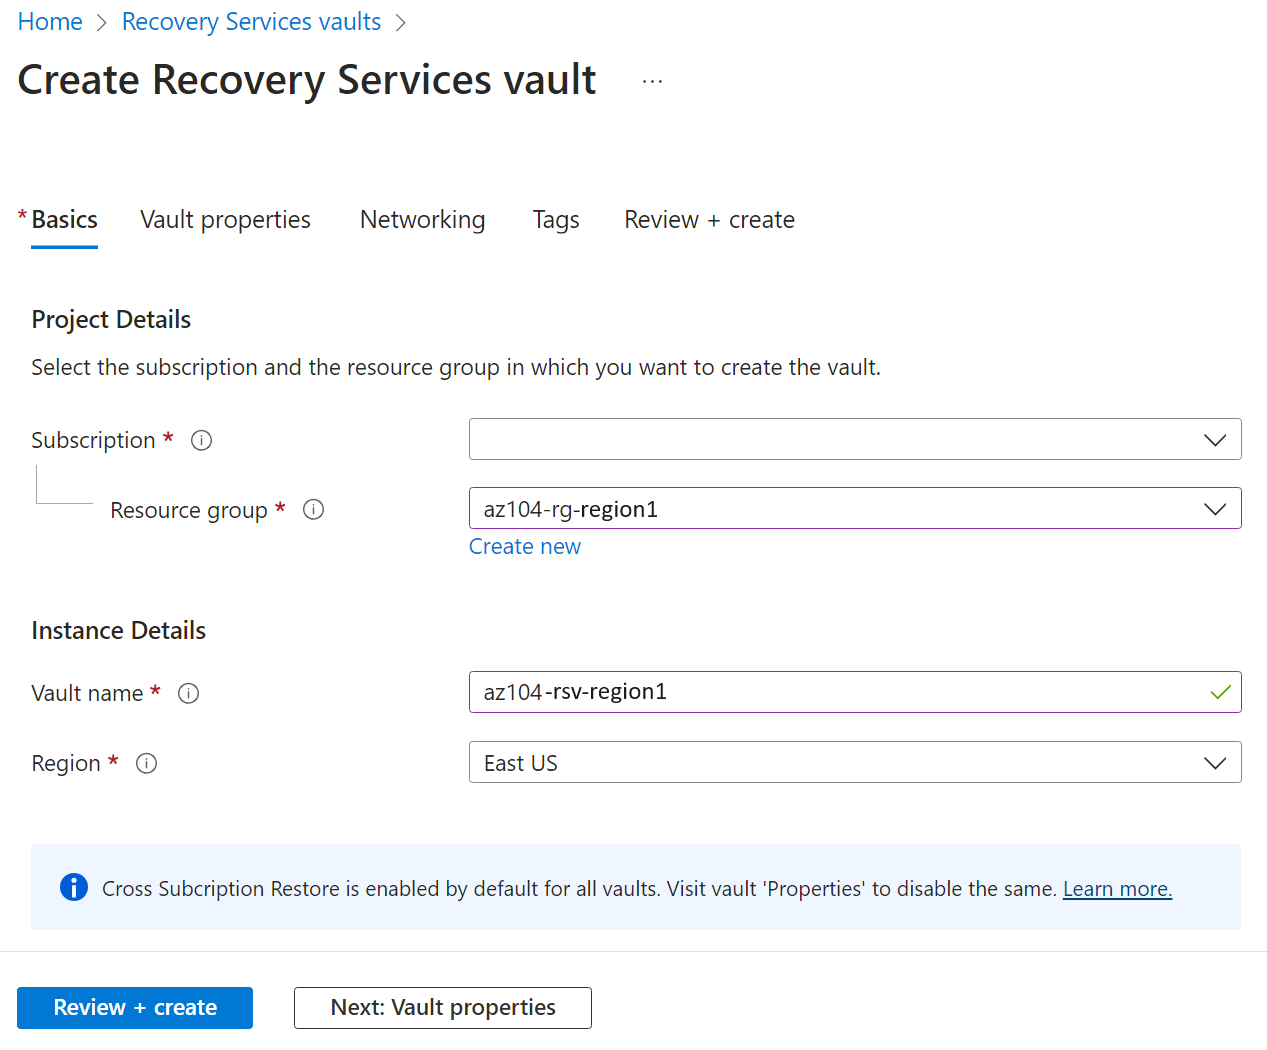Click inside the Vault name input field

click(800, 691)
